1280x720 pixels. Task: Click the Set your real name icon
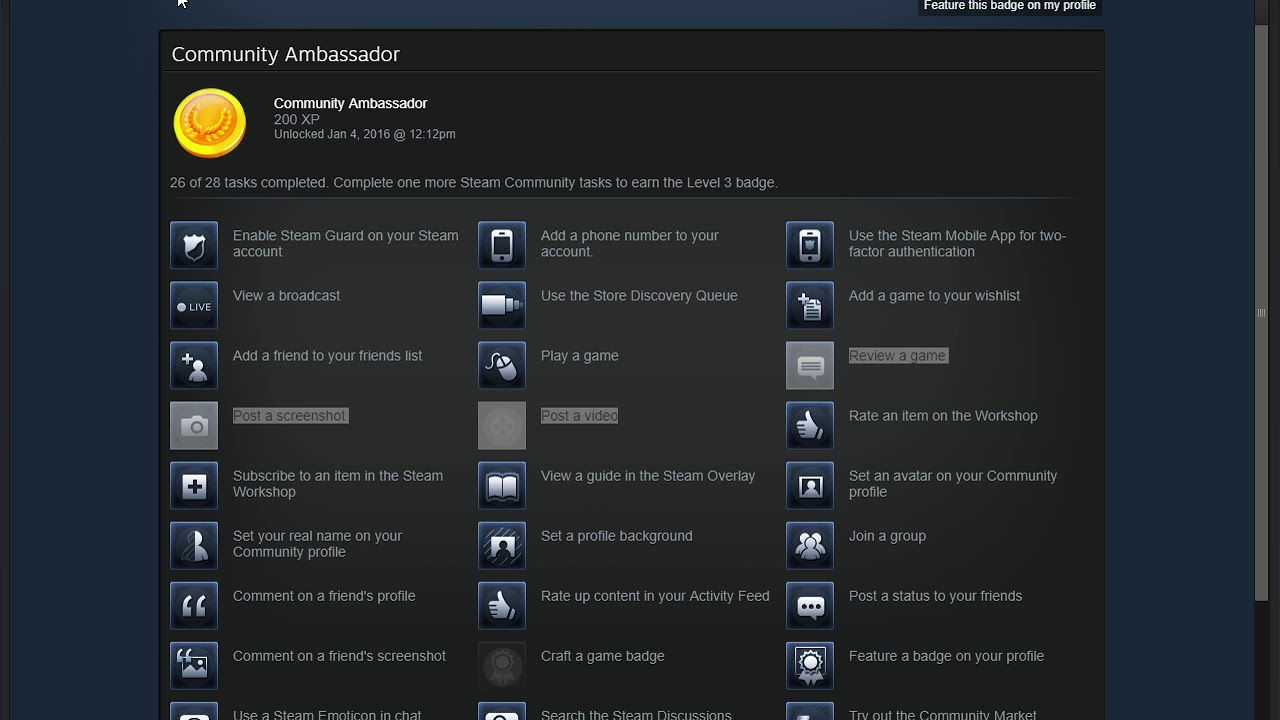194,546
